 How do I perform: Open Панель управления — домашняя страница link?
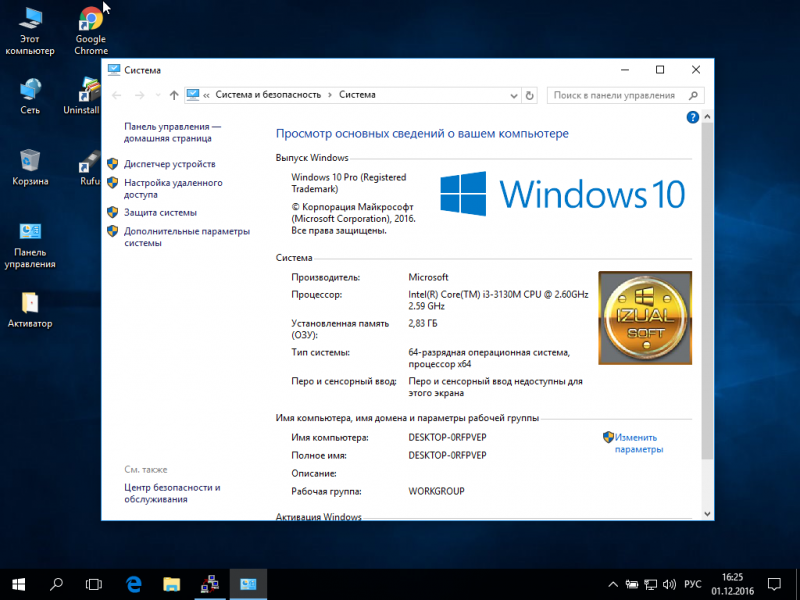point(172,132)
